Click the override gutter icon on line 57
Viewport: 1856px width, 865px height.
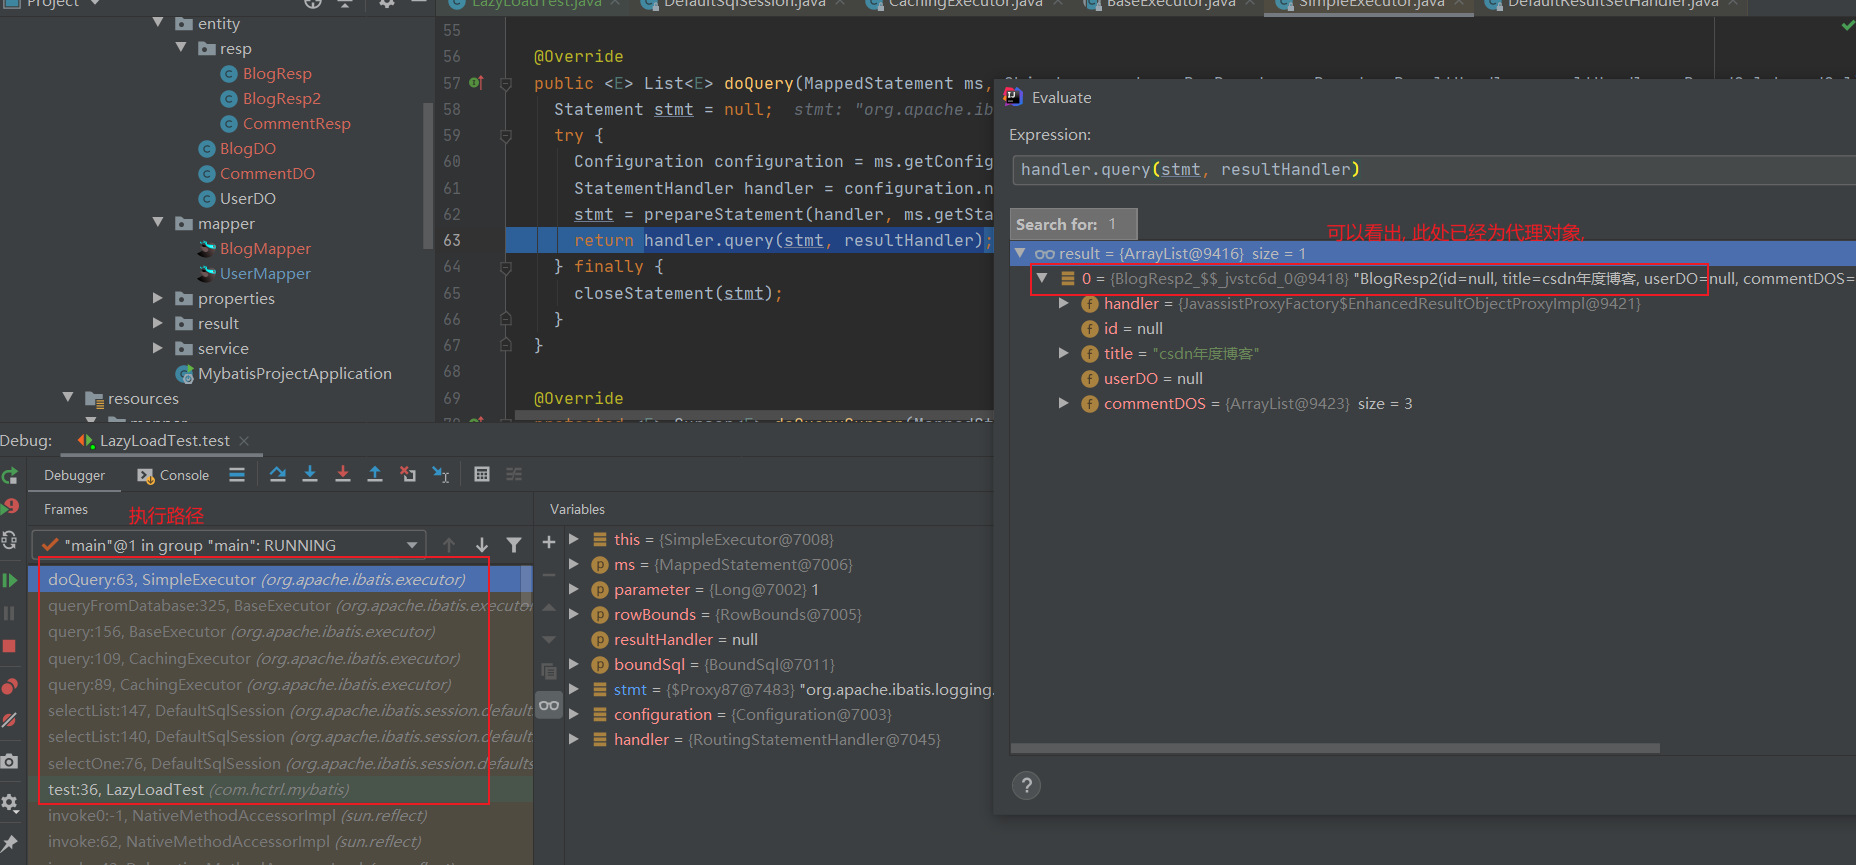pos(476,83)
